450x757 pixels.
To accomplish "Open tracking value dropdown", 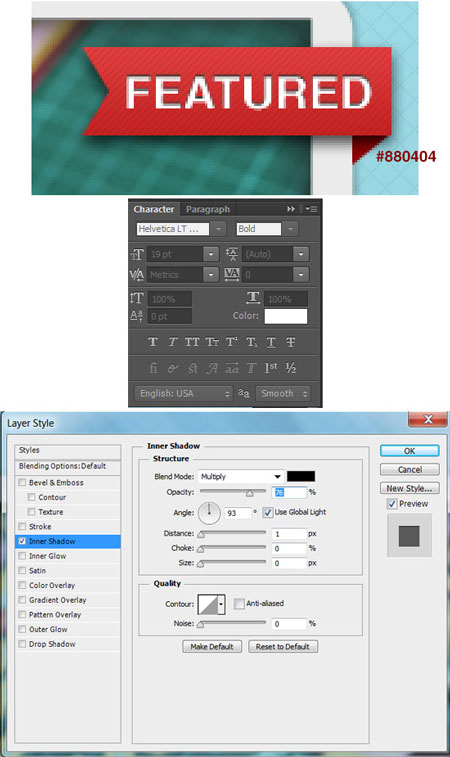I will pos(301,275).
